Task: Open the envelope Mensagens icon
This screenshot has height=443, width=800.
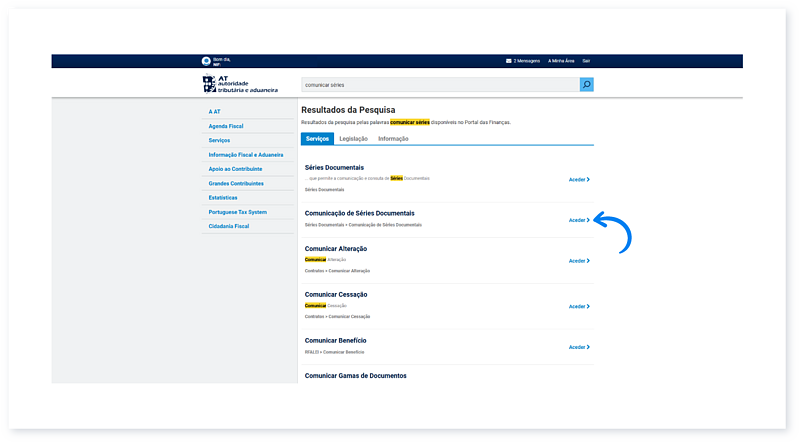Action: click(x=509, y=61)
